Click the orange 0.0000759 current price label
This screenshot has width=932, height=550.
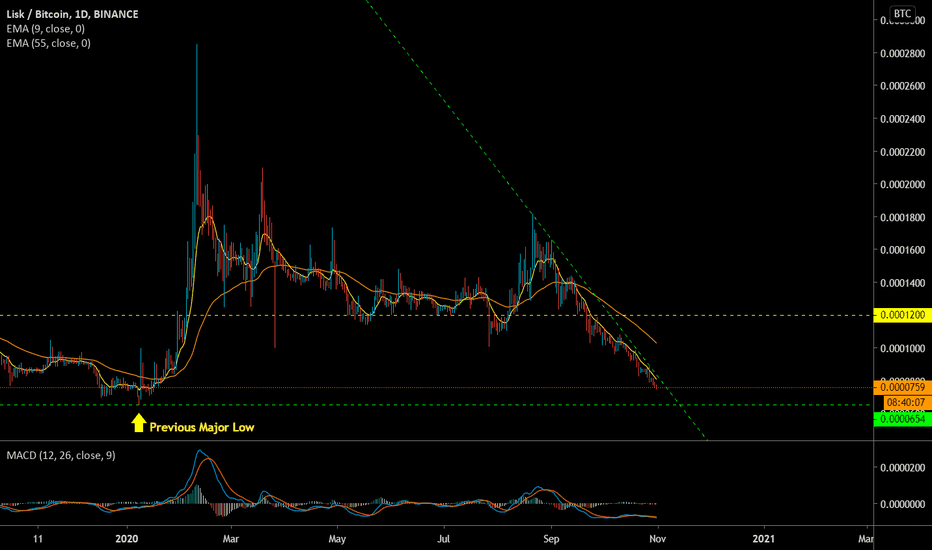click(x=902, y=388)
